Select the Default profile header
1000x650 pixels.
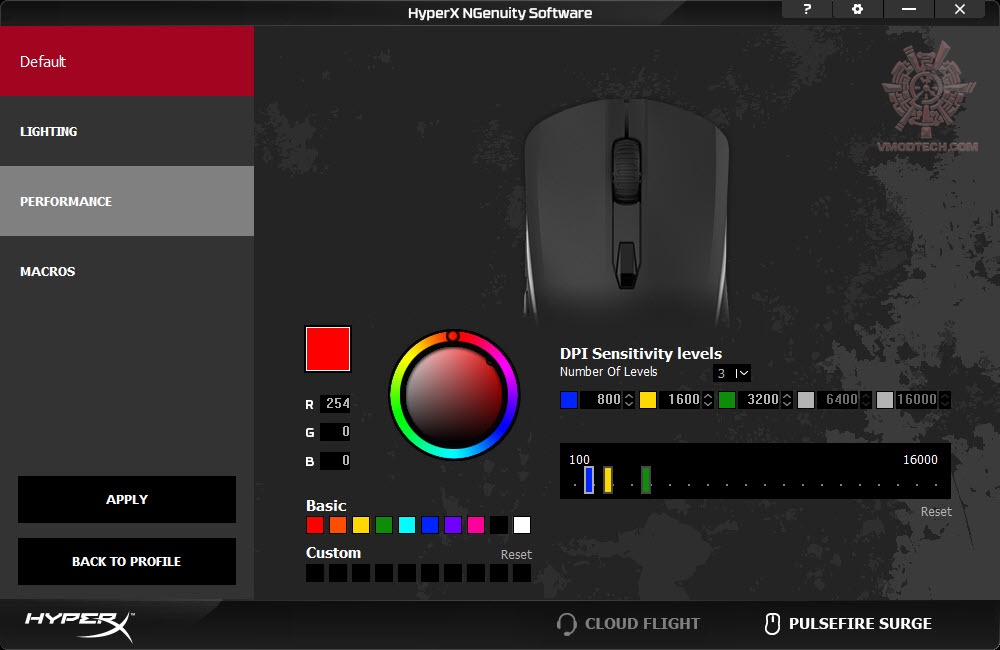tap(127, 61)
